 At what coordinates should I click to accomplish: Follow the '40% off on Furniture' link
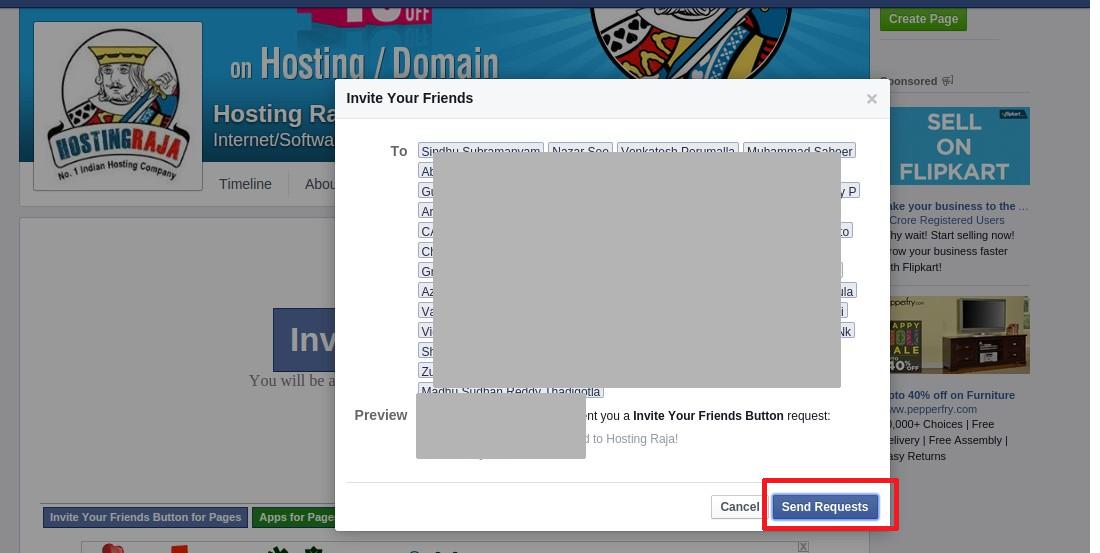(x=952, y=395)
